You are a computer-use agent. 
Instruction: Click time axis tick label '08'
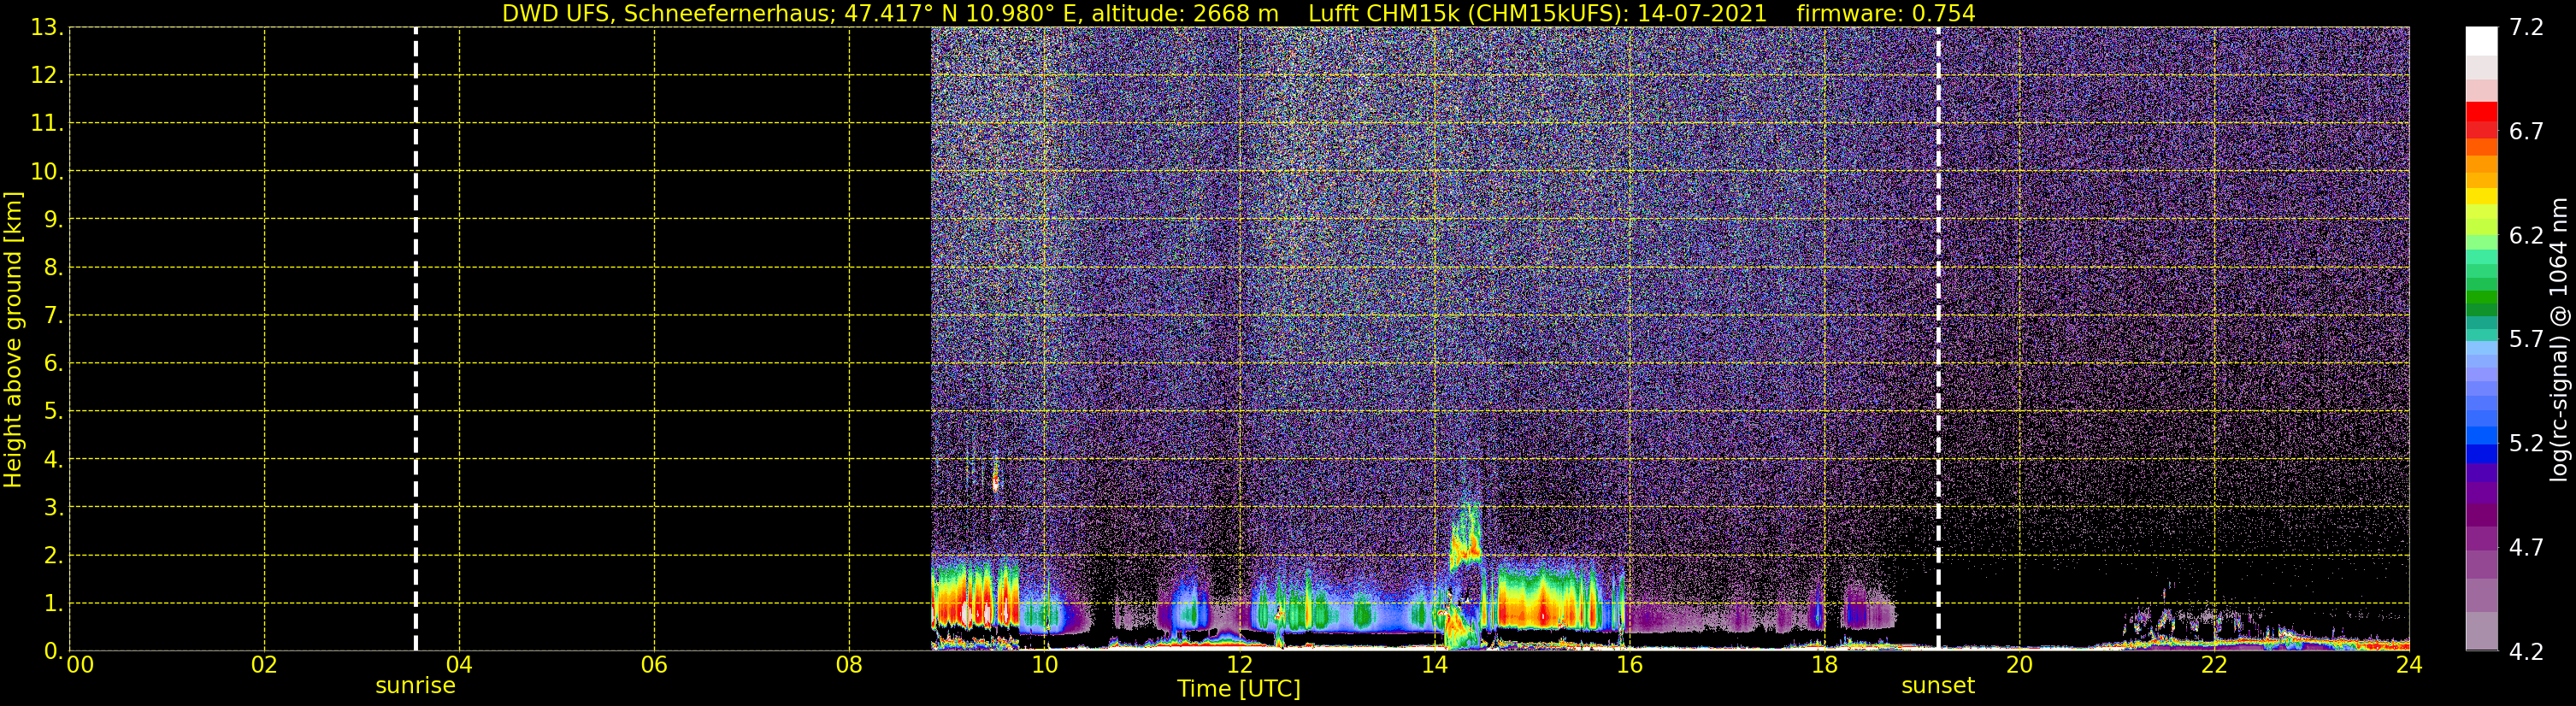pos(849,665)
